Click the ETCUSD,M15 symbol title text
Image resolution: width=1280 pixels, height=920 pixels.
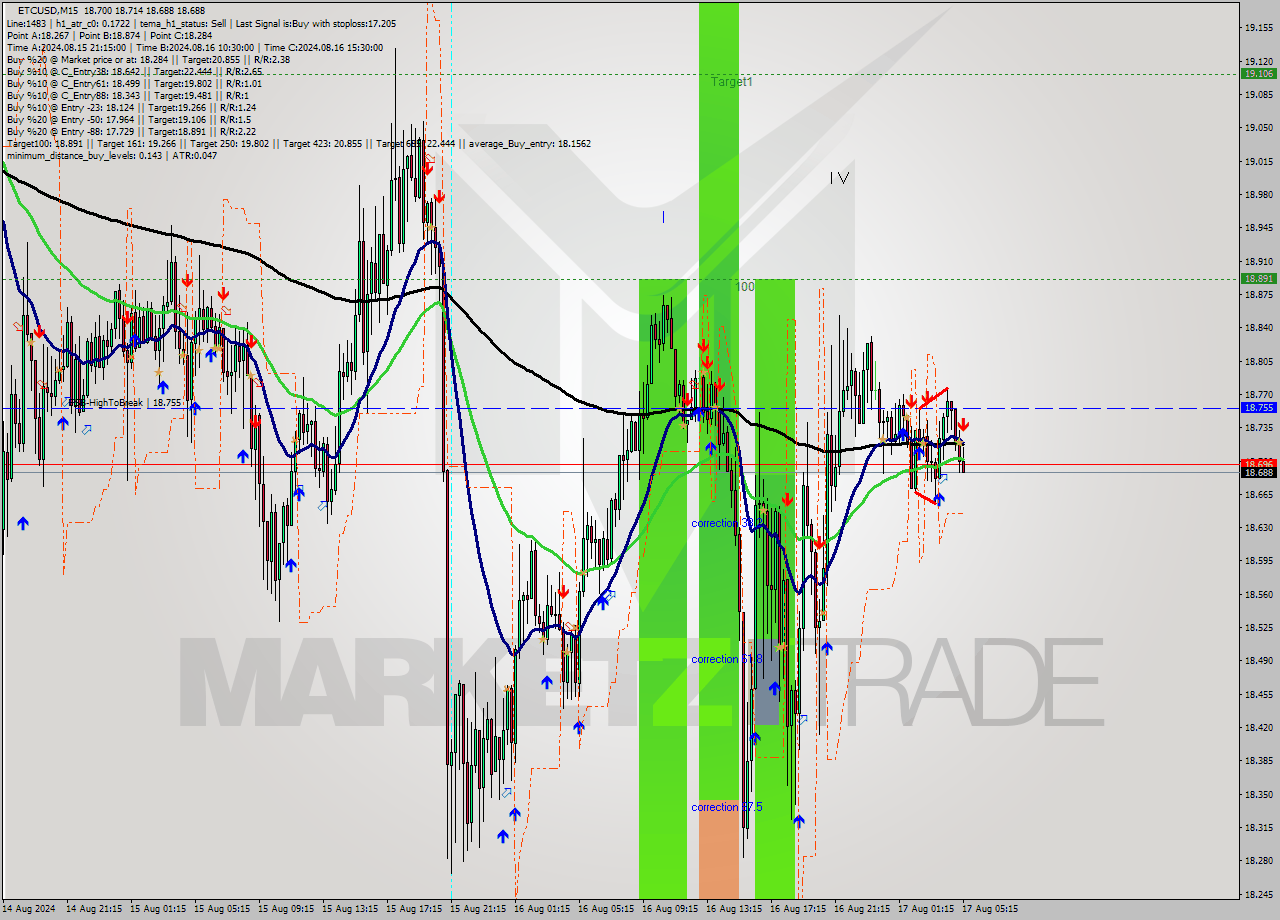click(x=46, y=10)
